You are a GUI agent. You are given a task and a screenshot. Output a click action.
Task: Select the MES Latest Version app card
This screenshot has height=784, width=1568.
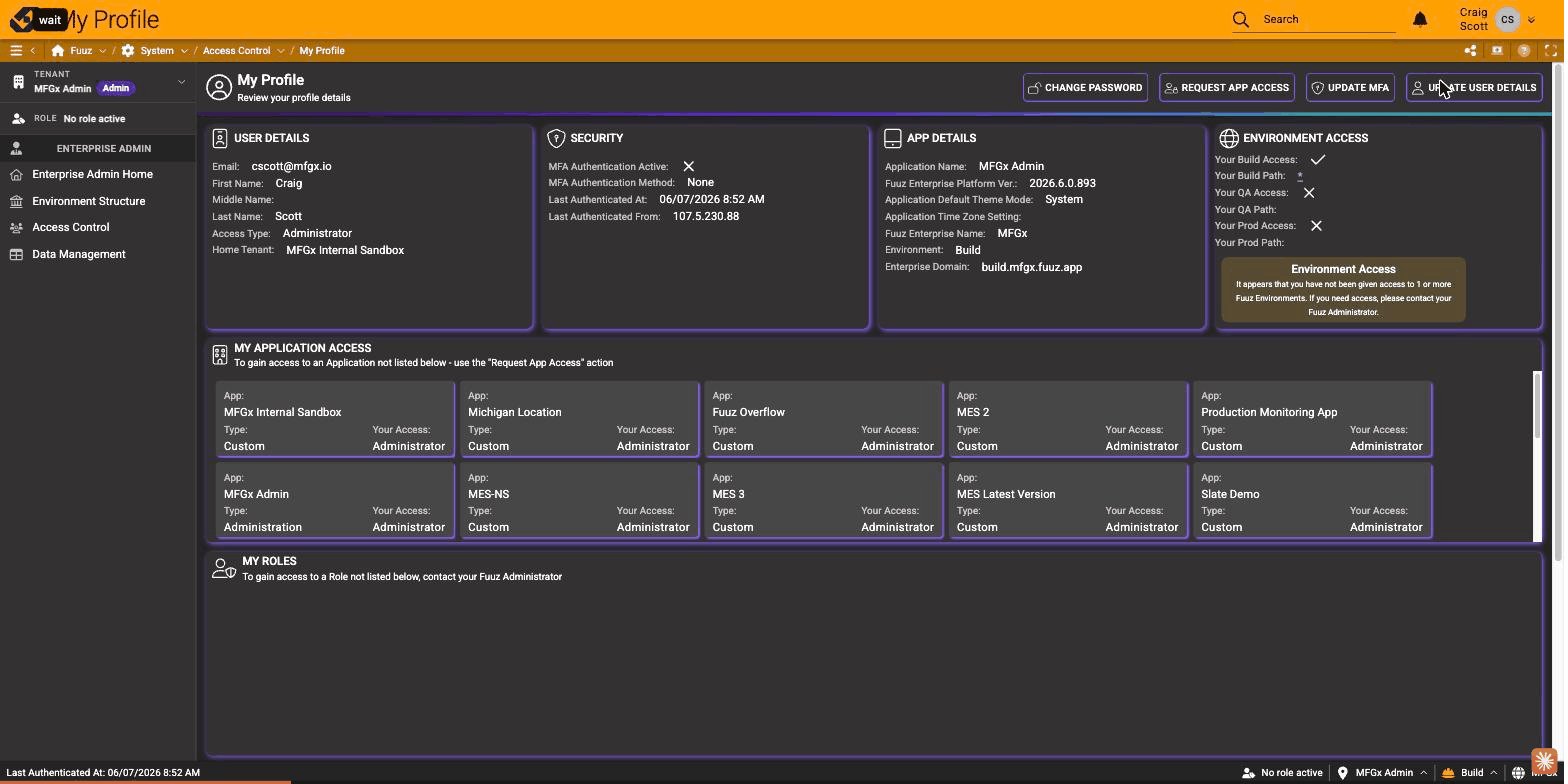tap(1068, 500)
